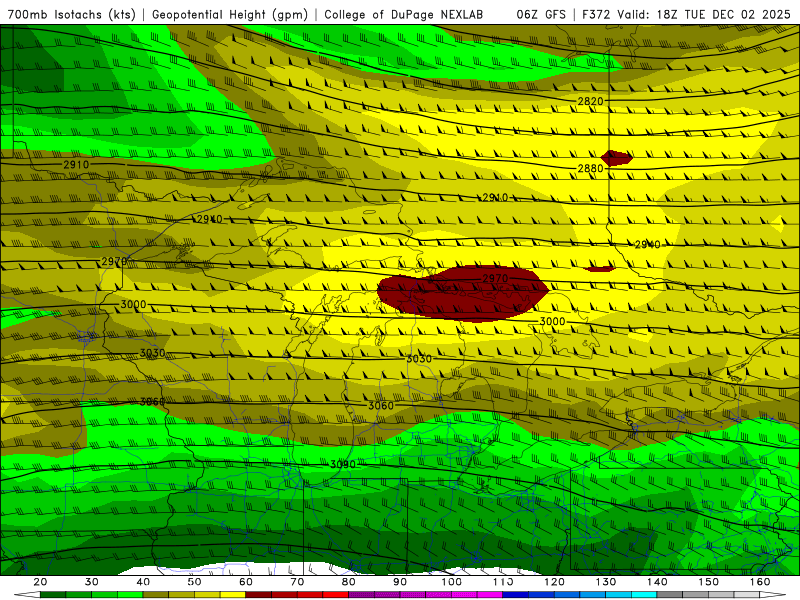The image size is (800, 600).
Task: Click the 2820 height contour label
Action: click(590, 101)
